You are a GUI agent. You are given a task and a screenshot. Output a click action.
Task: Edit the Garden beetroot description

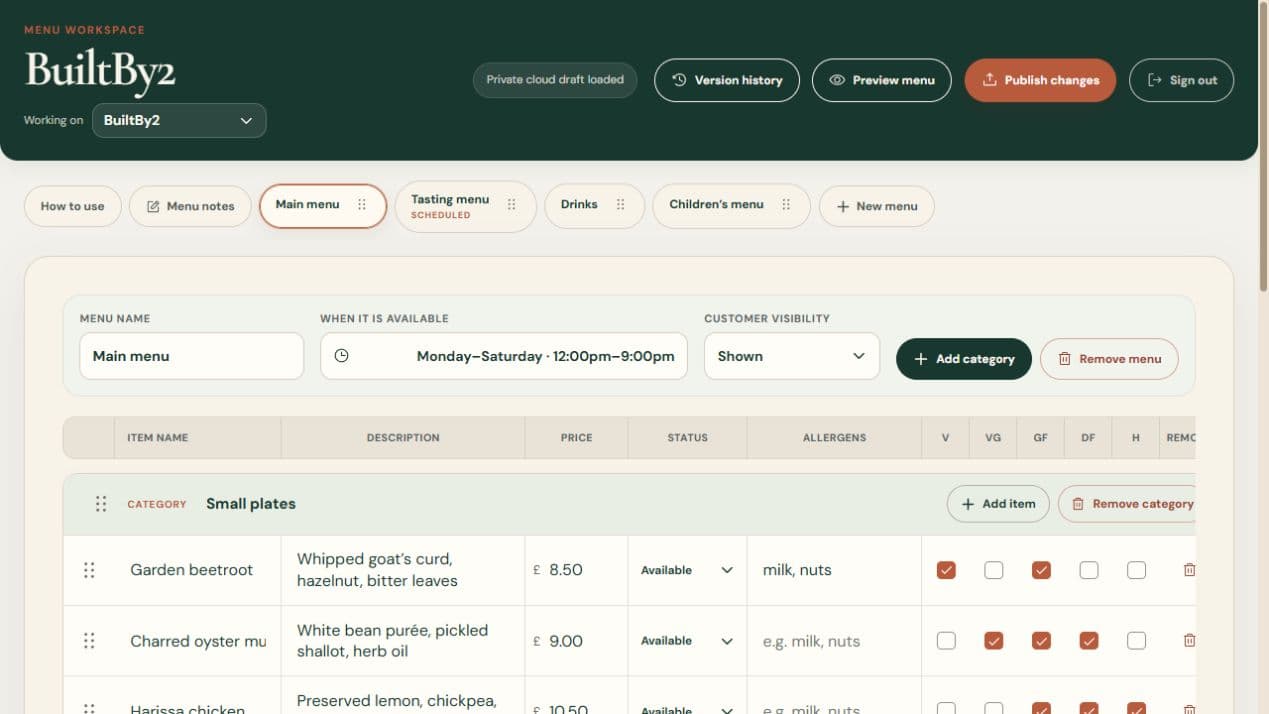(x=402, y=570)
